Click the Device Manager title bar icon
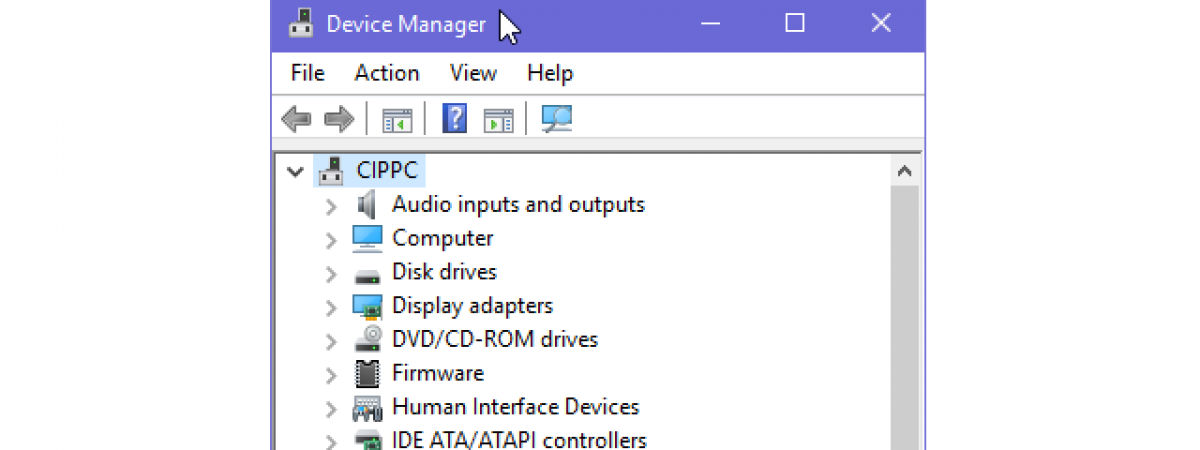This screenshot has height=450, width=1200. pyautogui.click(x=300, y=24)
